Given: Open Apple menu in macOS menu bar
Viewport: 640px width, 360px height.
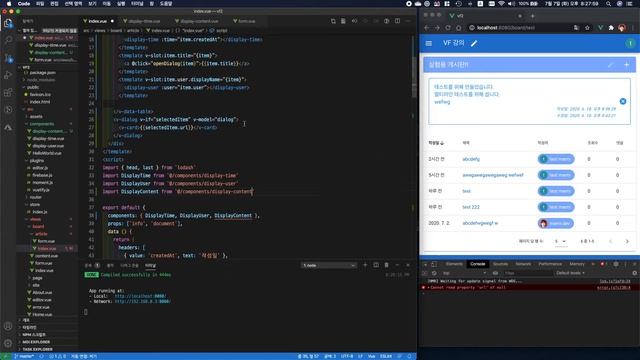Looking at the screenshot, I should click(8, 4).
